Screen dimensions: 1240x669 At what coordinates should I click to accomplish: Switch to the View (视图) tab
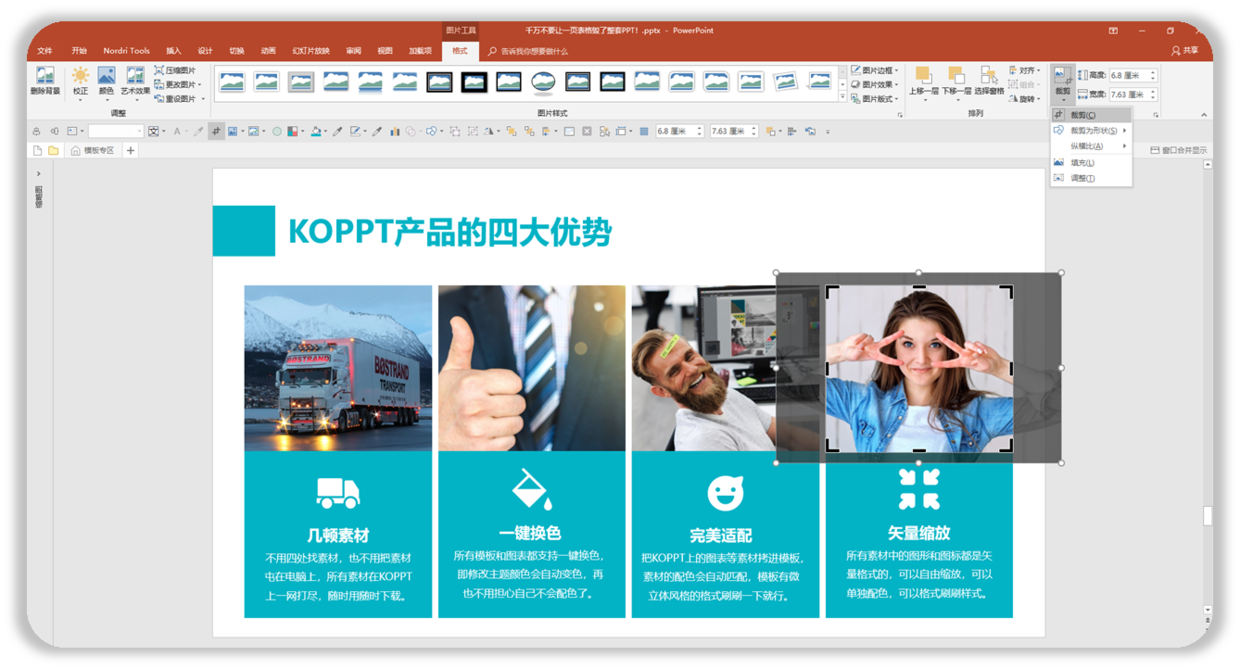pyautogui.click(x=385, y=51)
